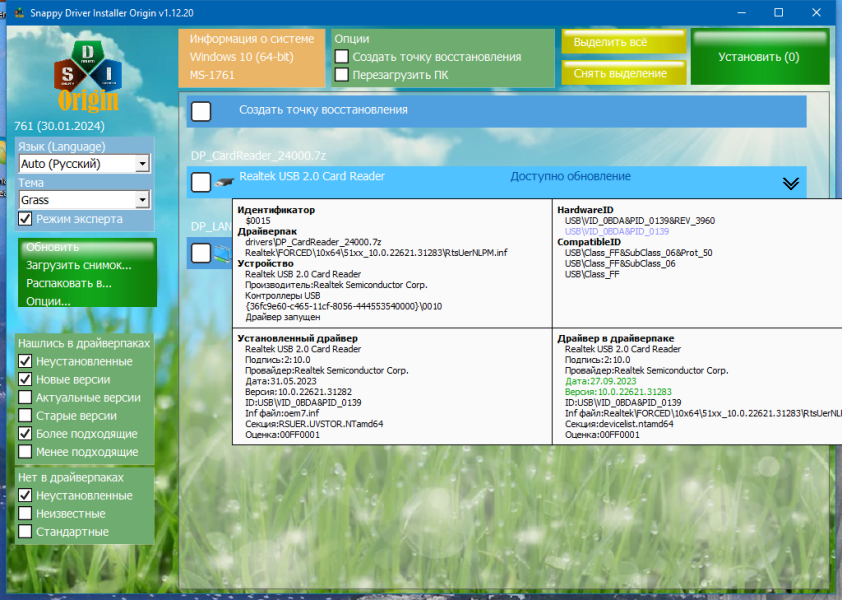The width and height of the screenshot is (842, 600).
Task: Select the Realtek USB 2.0 Card Reader checkbox
Action: coord(201,182)
